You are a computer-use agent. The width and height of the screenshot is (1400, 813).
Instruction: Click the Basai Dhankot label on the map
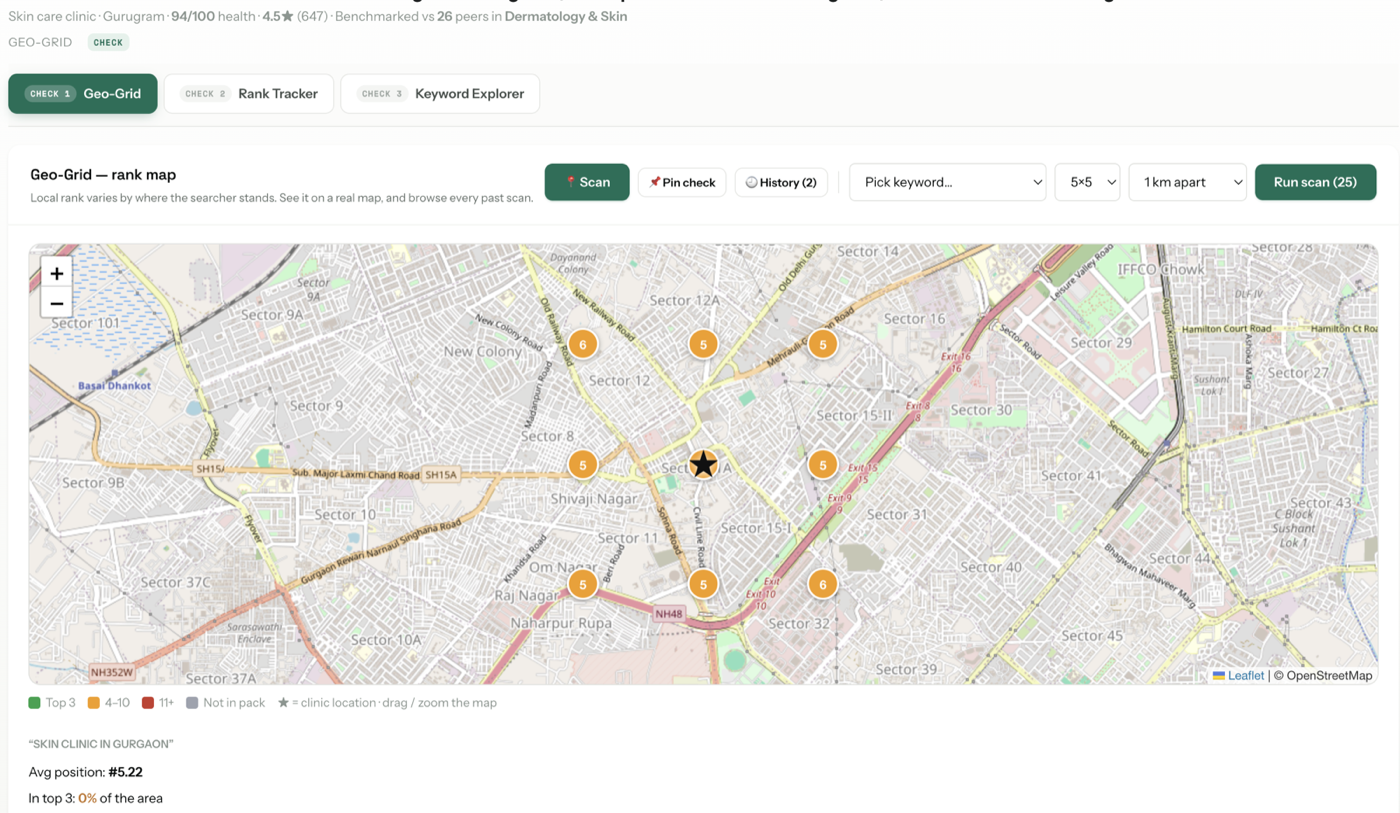coord(114,385)
